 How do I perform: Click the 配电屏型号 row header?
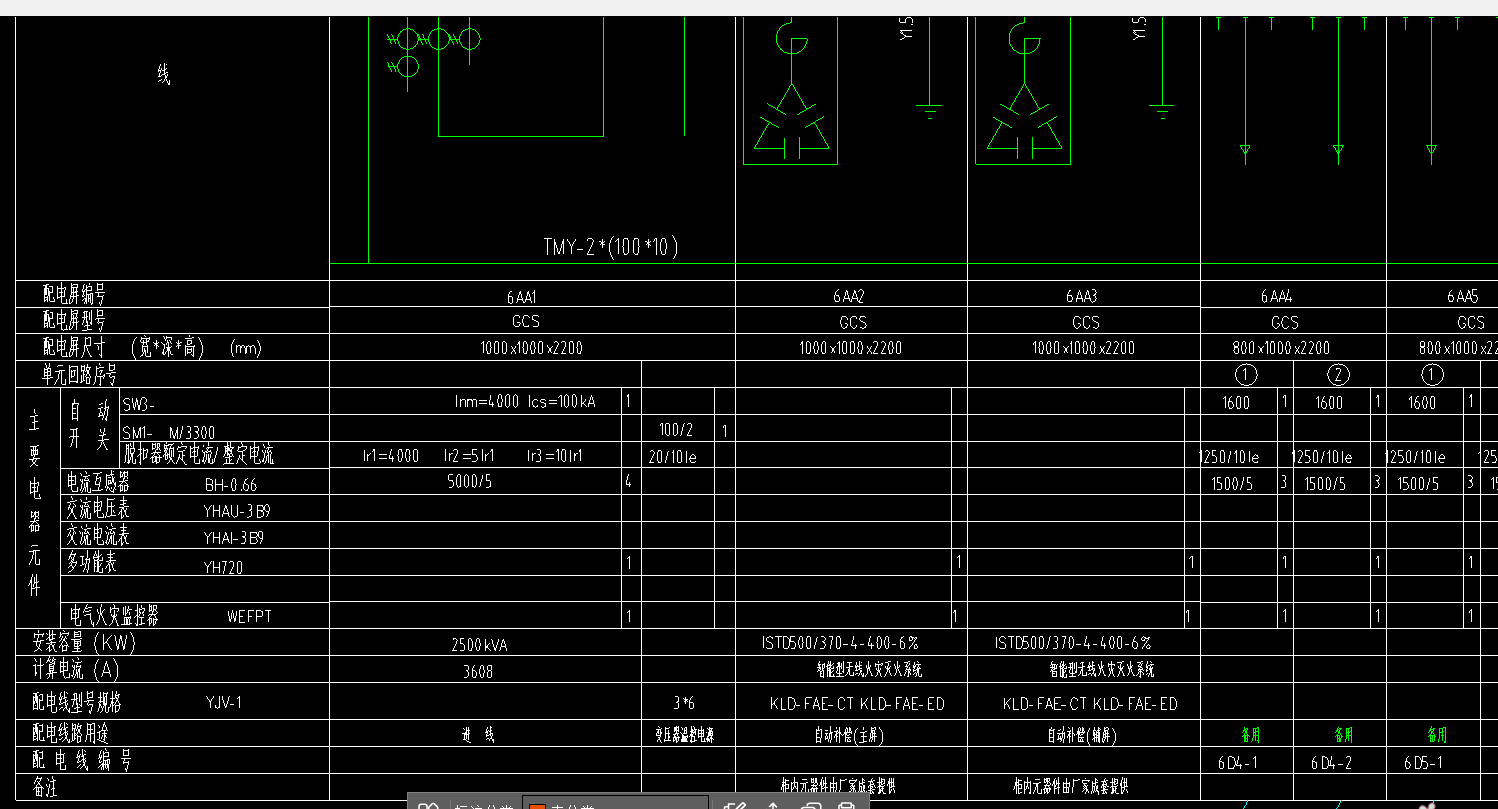[x=74, y=320]
